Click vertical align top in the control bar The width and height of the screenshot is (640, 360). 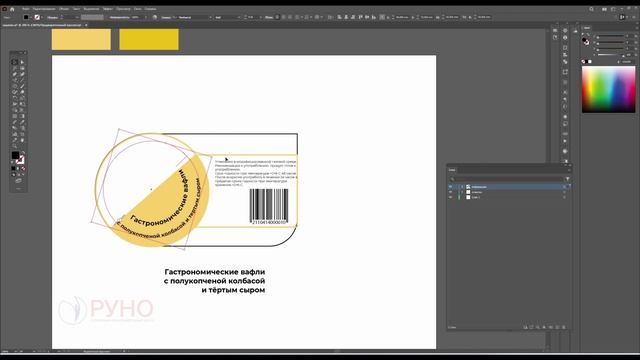point(360,17)
